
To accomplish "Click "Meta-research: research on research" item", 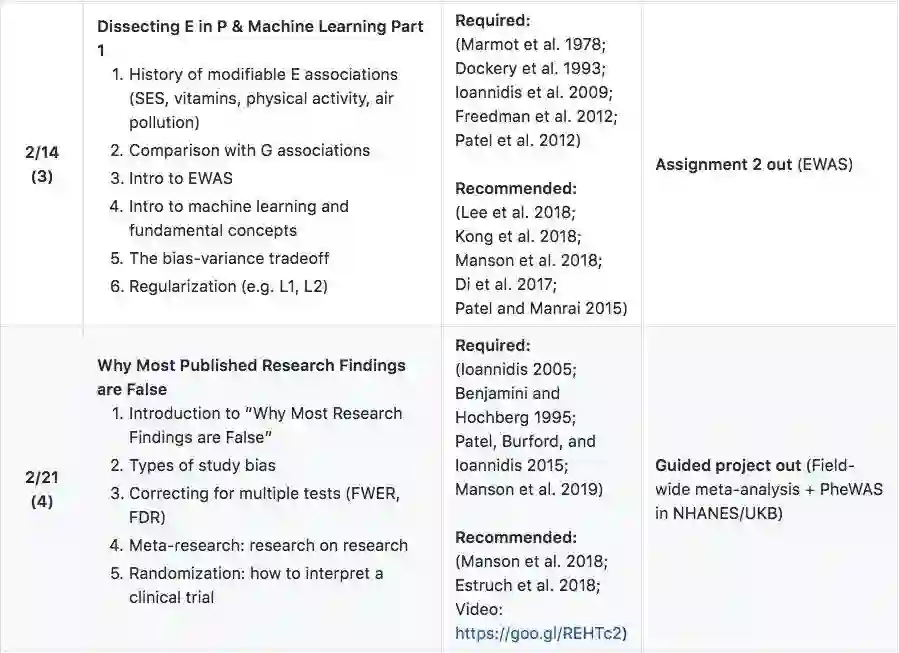I will [268, 545].
